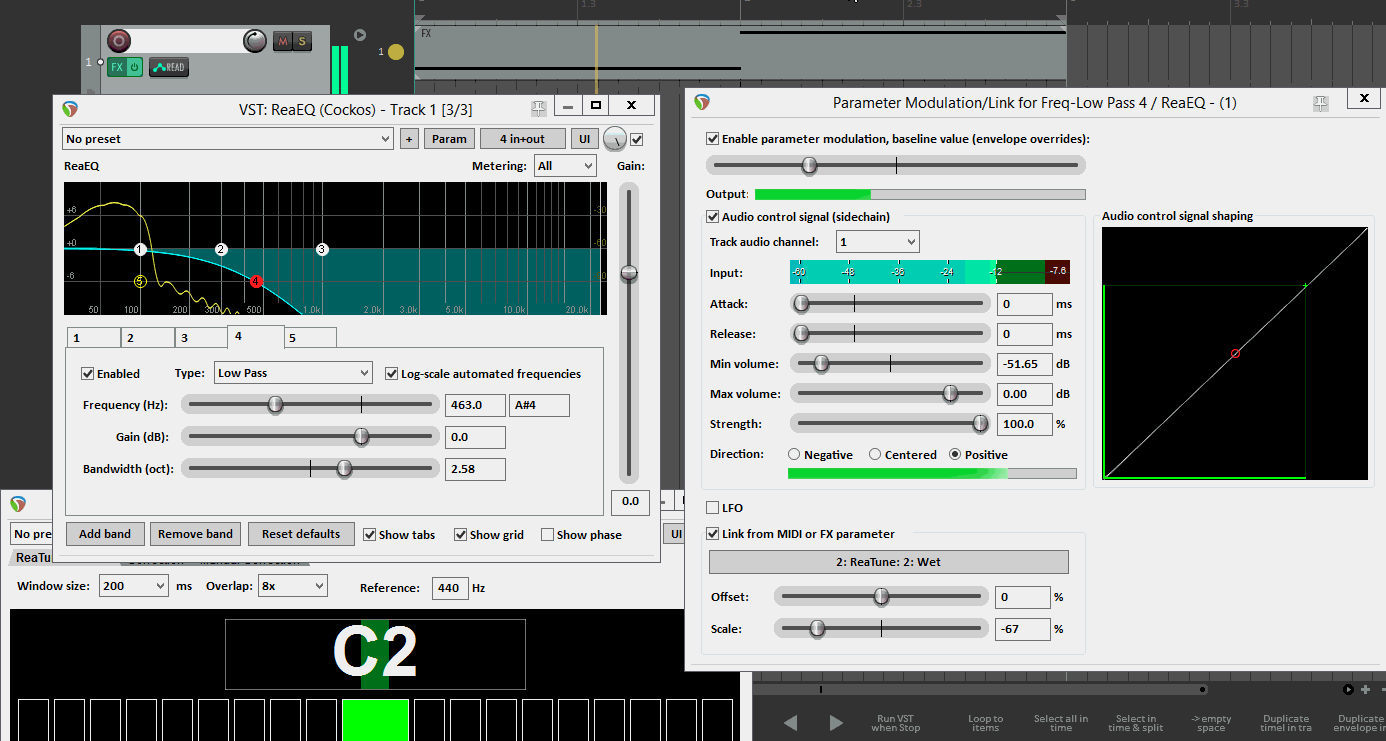Open the Track audio channel dropdown
This screenshot has width=1386, height=741.
pos(877,242)
